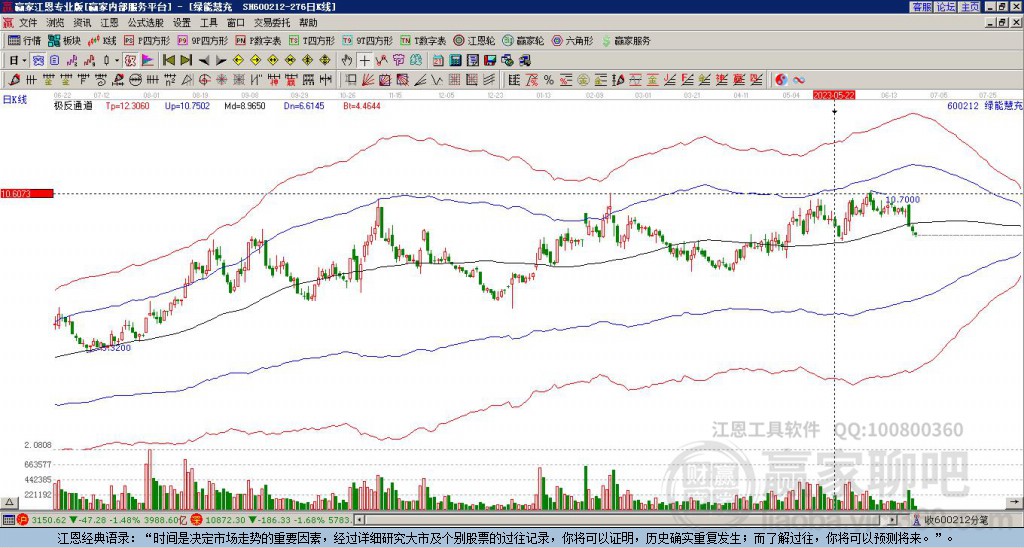
Task: Click the P四方形 square tool
Action: (147, 40)
